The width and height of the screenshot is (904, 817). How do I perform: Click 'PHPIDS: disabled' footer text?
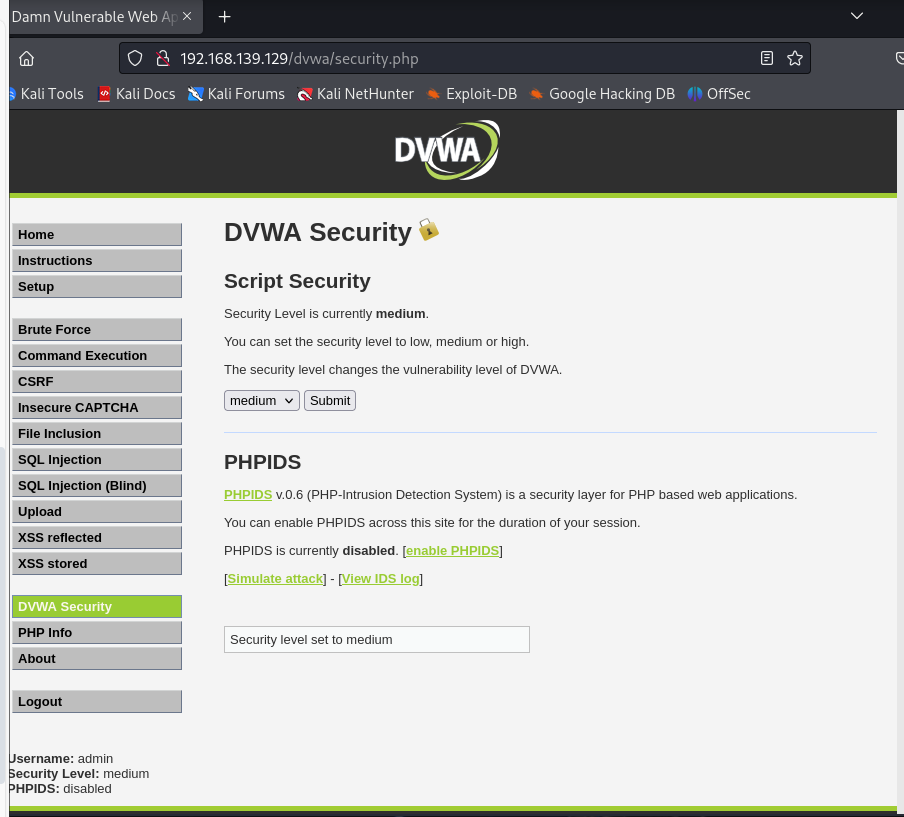(x=61, y=789)
